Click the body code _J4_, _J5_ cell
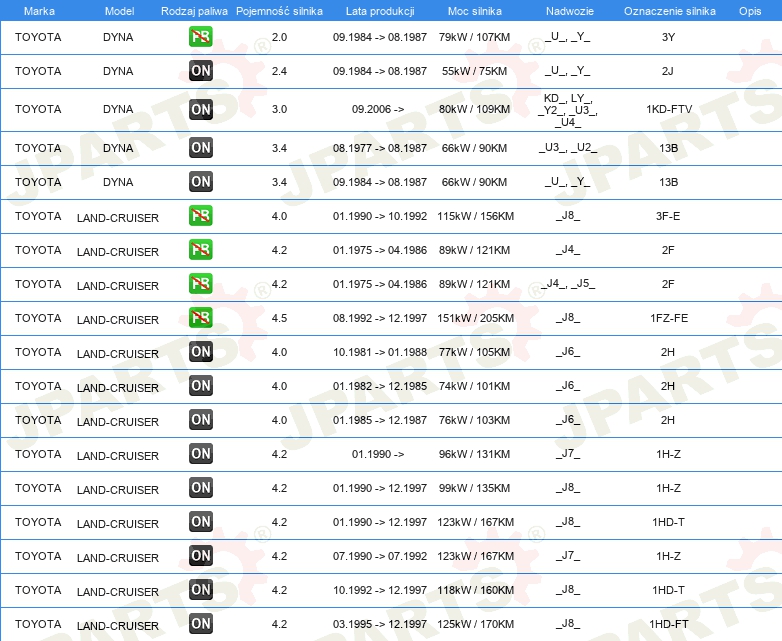The height and width of the screenshot is (641, 782). click(x=568, y=283)
